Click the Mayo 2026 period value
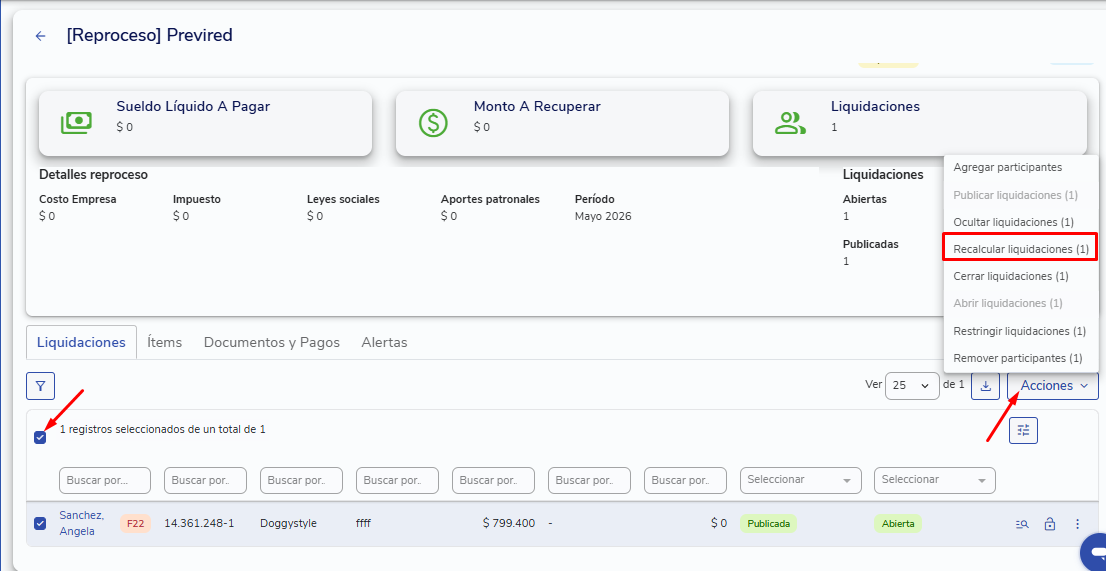The width and height of the screenshot is (1106, 571). pos(603,216)
